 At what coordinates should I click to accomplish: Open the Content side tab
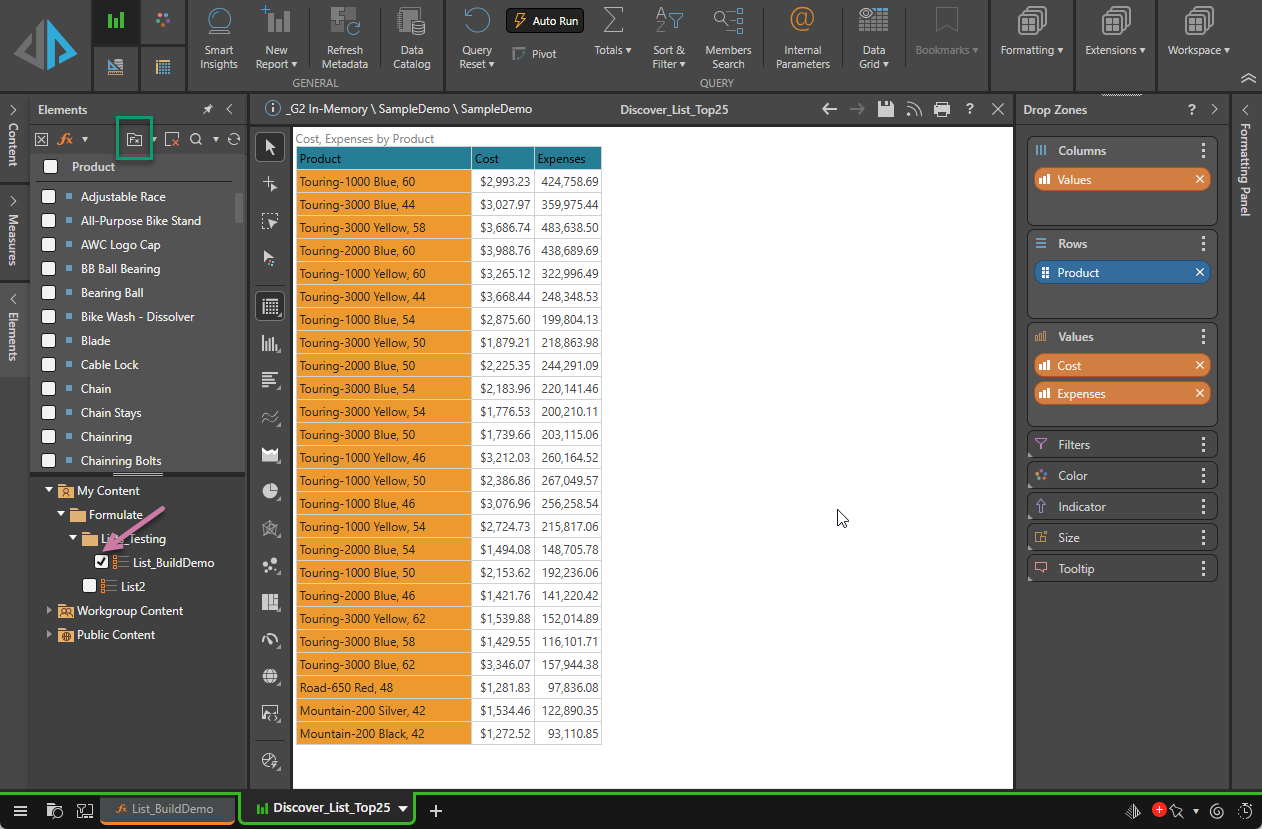13,138
